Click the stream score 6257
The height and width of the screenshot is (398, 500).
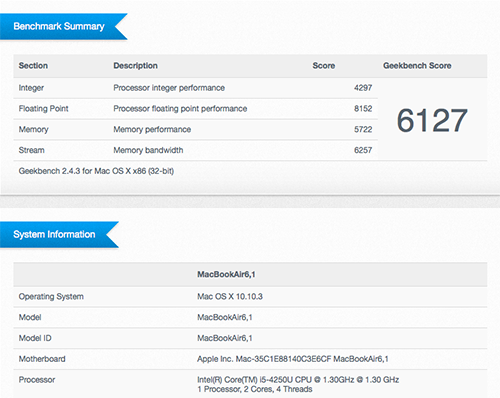click(x=363, y=150)
